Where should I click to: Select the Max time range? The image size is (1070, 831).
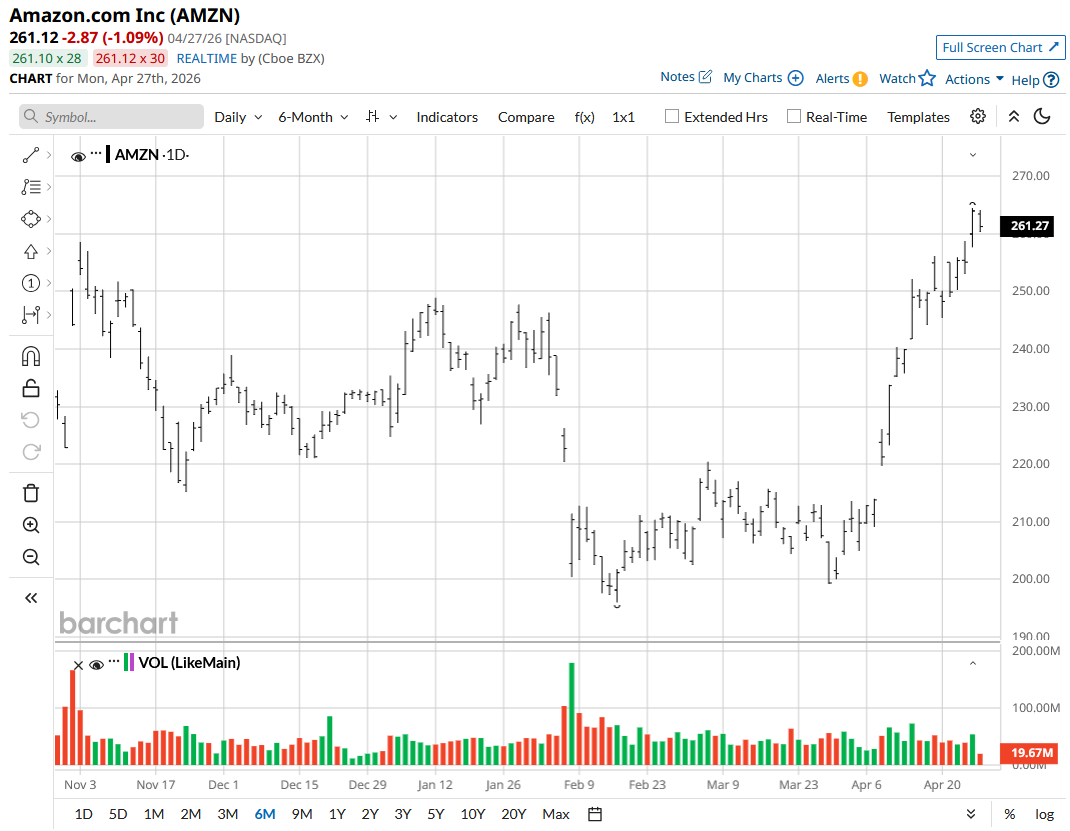(x=556, y=814)
